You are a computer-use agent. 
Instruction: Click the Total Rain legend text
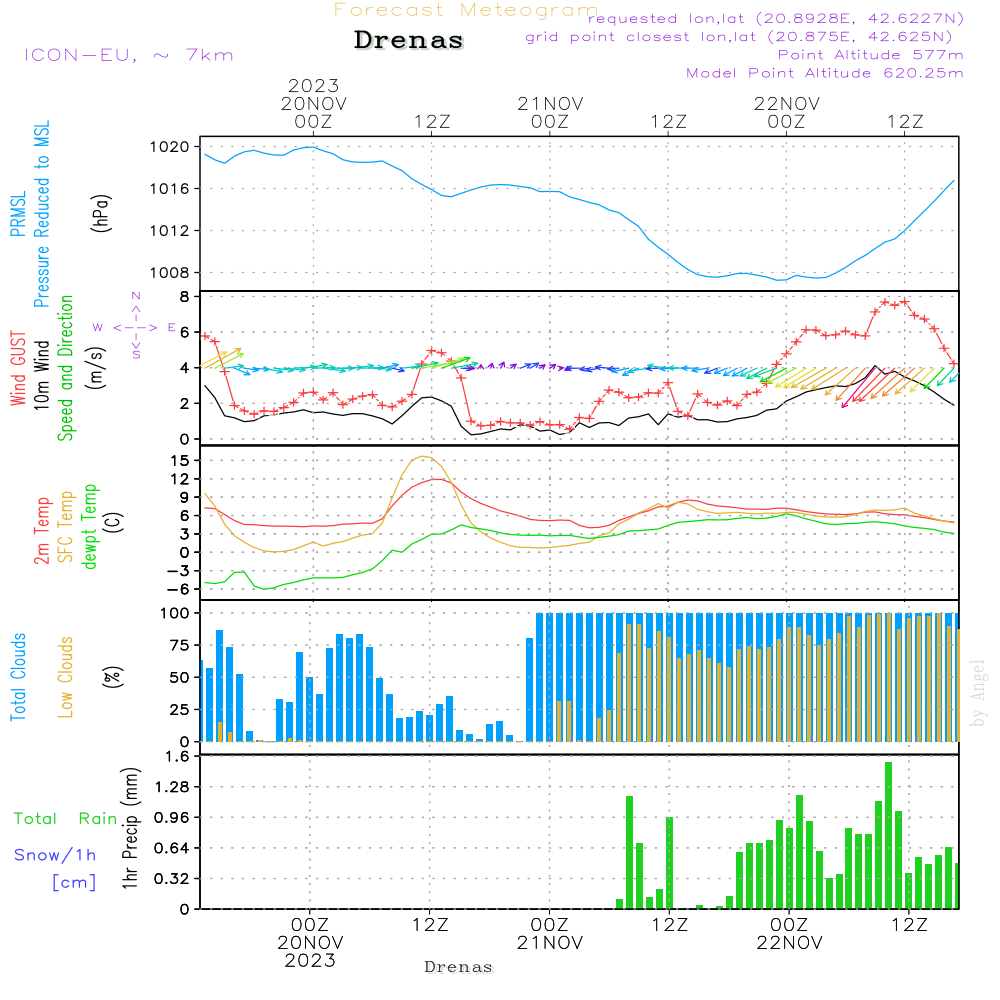65,818
